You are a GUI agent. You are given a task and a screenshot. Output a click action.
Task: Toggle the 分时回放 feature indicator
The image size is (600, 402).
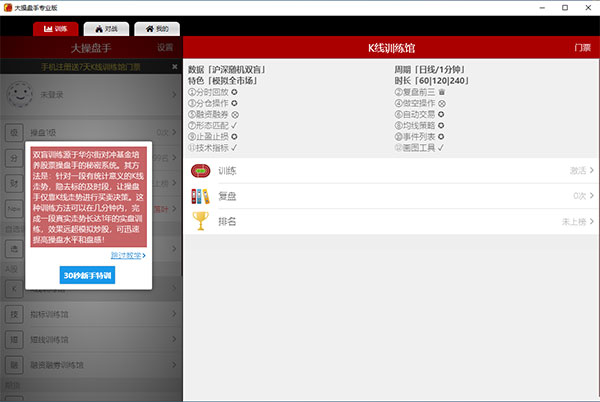(x=234, y=92)
